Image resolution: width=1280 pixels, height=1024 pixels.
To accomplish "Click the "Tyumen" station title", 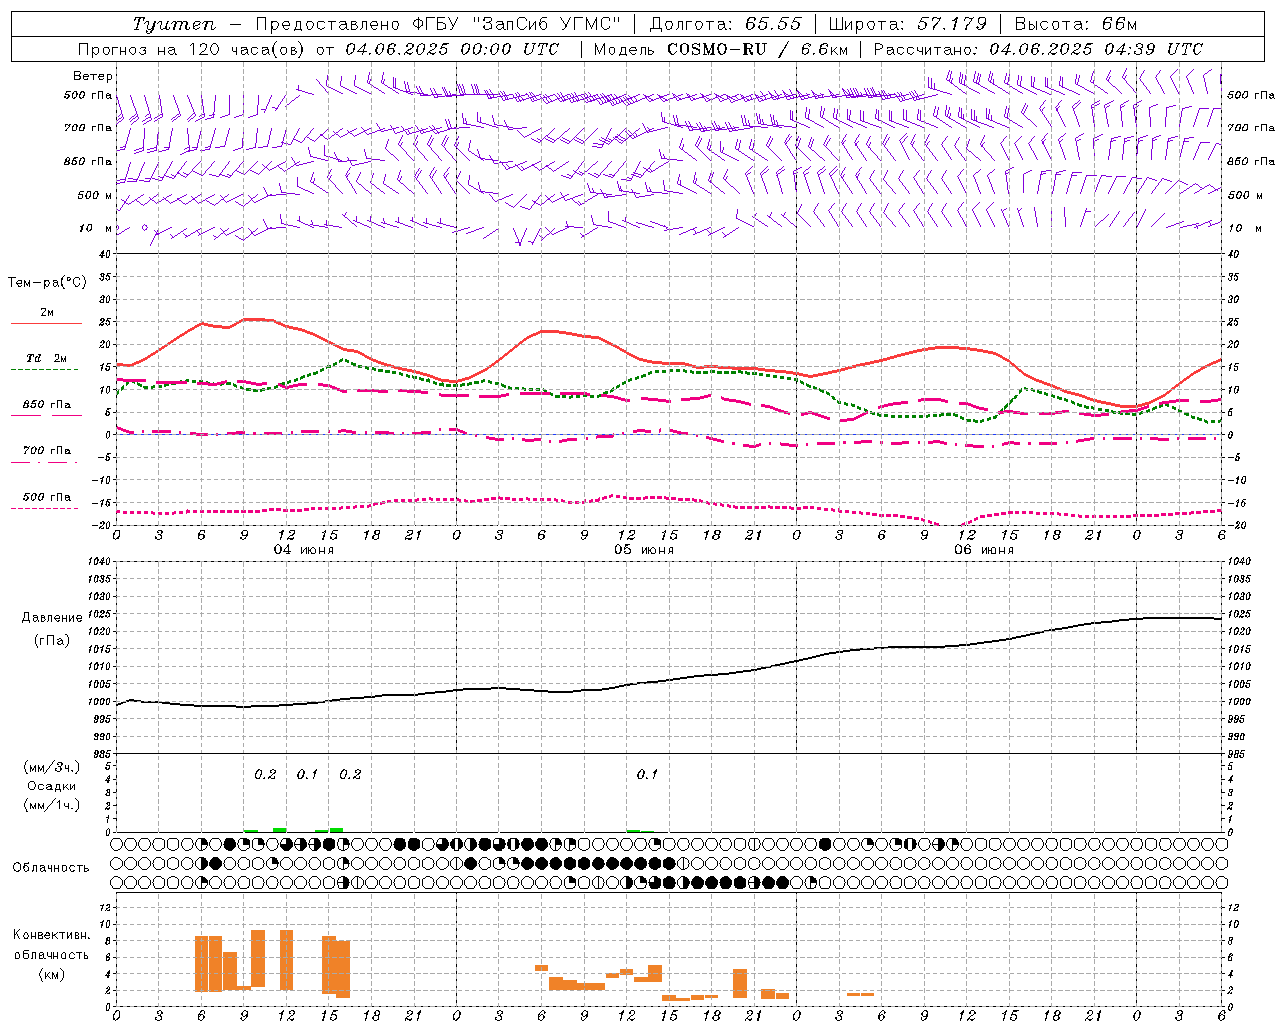I will tap(173, 24).
